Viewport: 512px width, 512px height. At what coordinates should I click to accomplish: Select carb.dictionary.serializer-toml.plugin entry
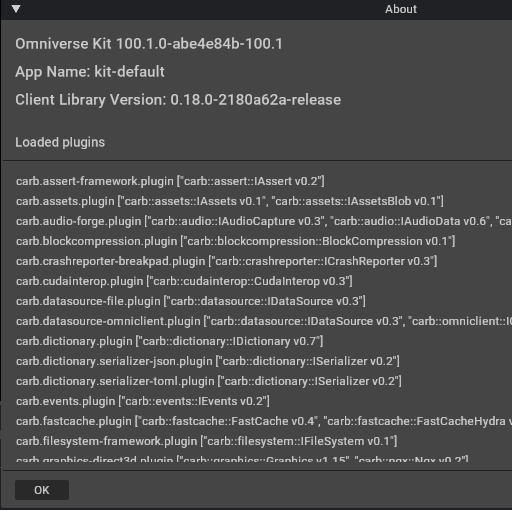pyautogui.click(x=209, y=381)
